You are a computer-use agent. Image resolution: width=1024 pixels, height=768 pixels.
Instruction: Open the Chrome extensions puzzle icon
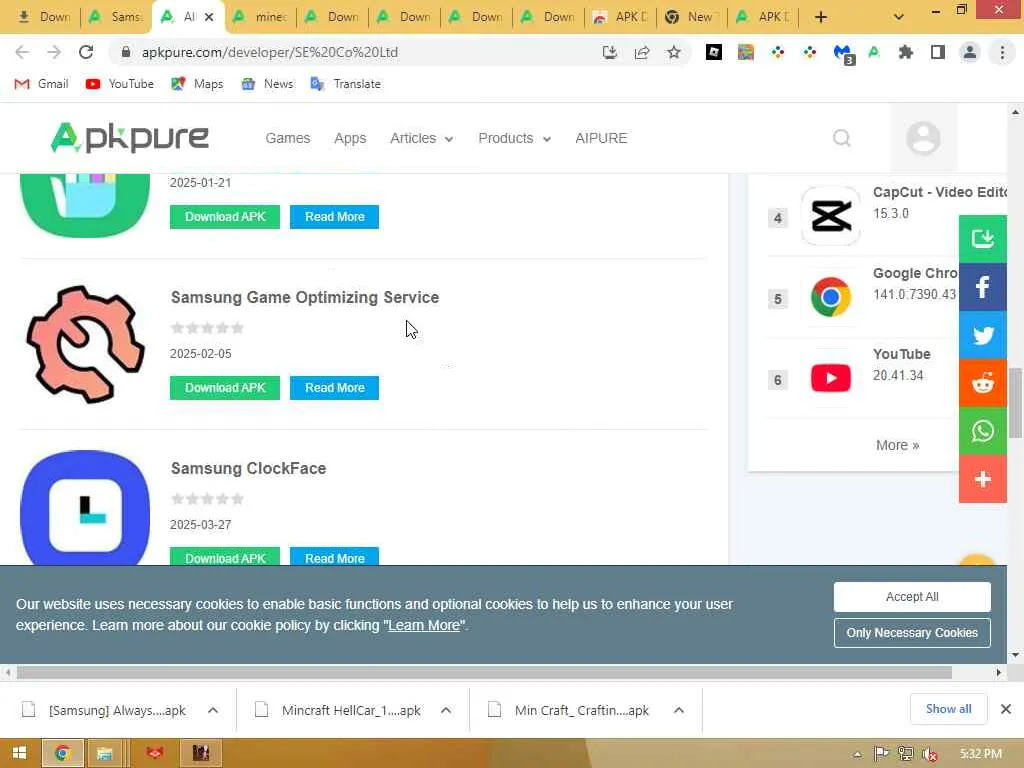click(905, 52)
